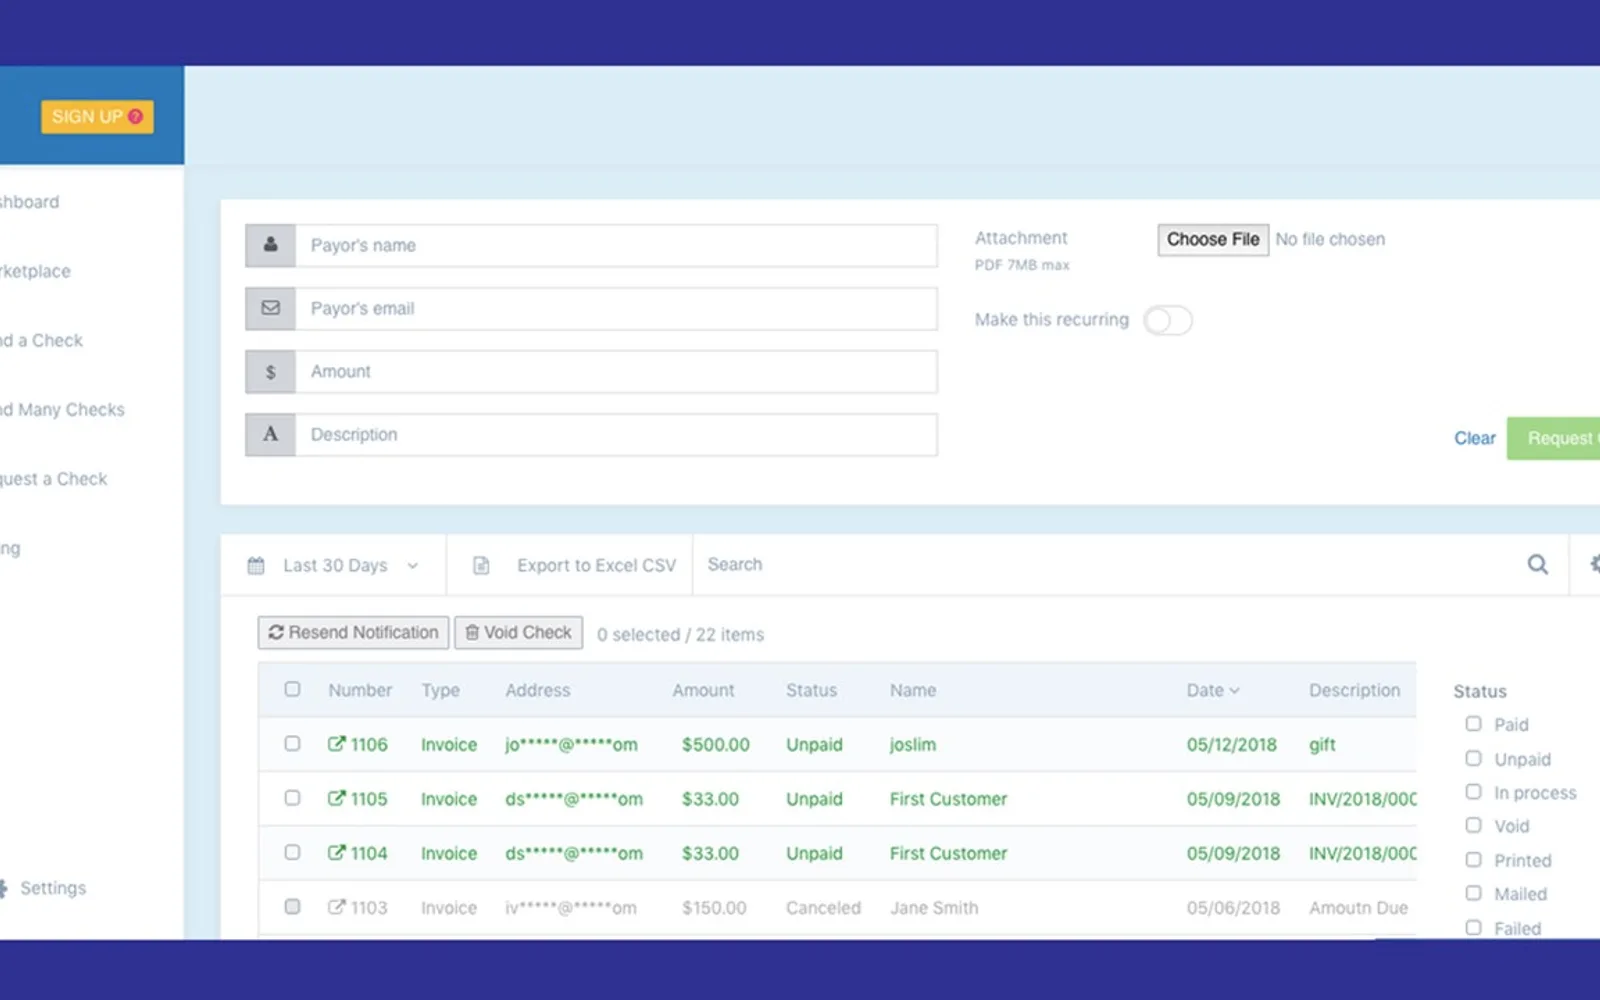The image size is (1600, 1000).
Task: Check the In process status filter
Action: pyautogui.click(x=1473, y=791)
